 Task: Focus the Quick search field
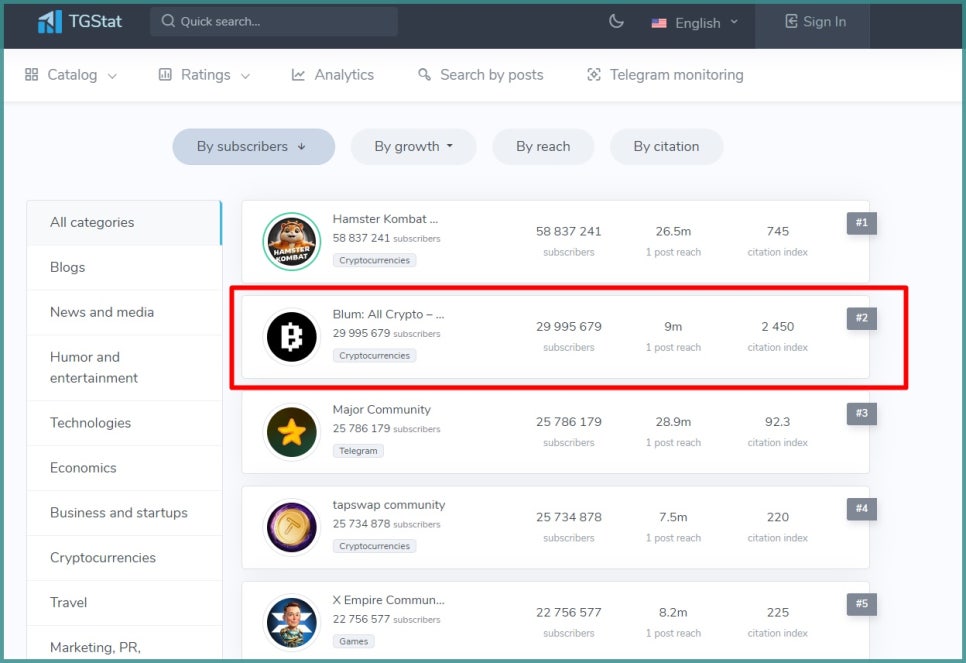pos(274,22)
